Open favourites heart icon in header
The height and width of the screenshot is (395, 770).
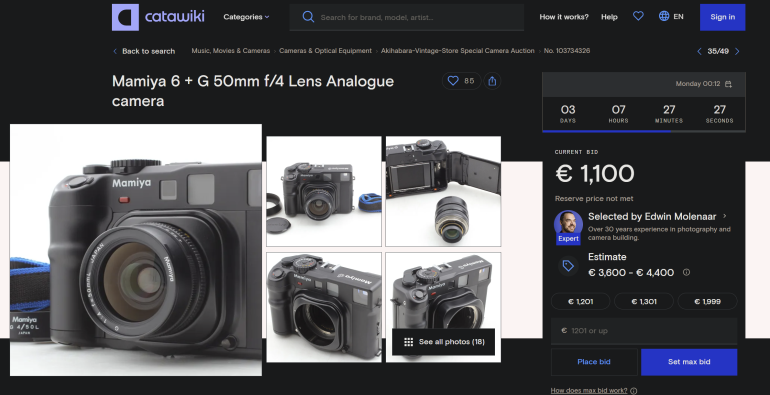pos(638,16)
